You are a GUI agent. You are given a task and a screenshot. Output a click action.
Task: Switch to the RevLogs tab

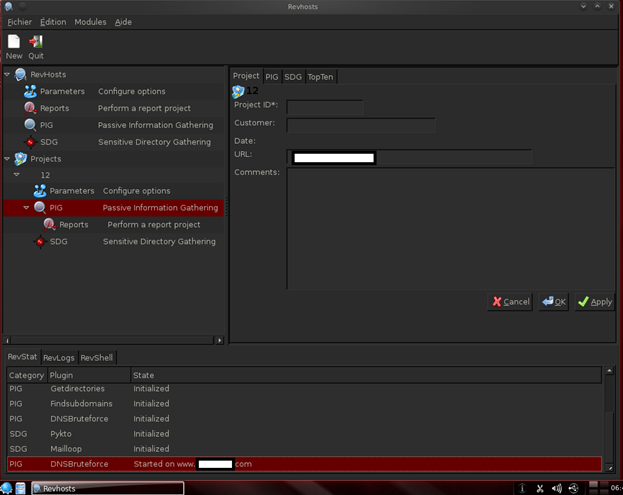pos(58,357)
